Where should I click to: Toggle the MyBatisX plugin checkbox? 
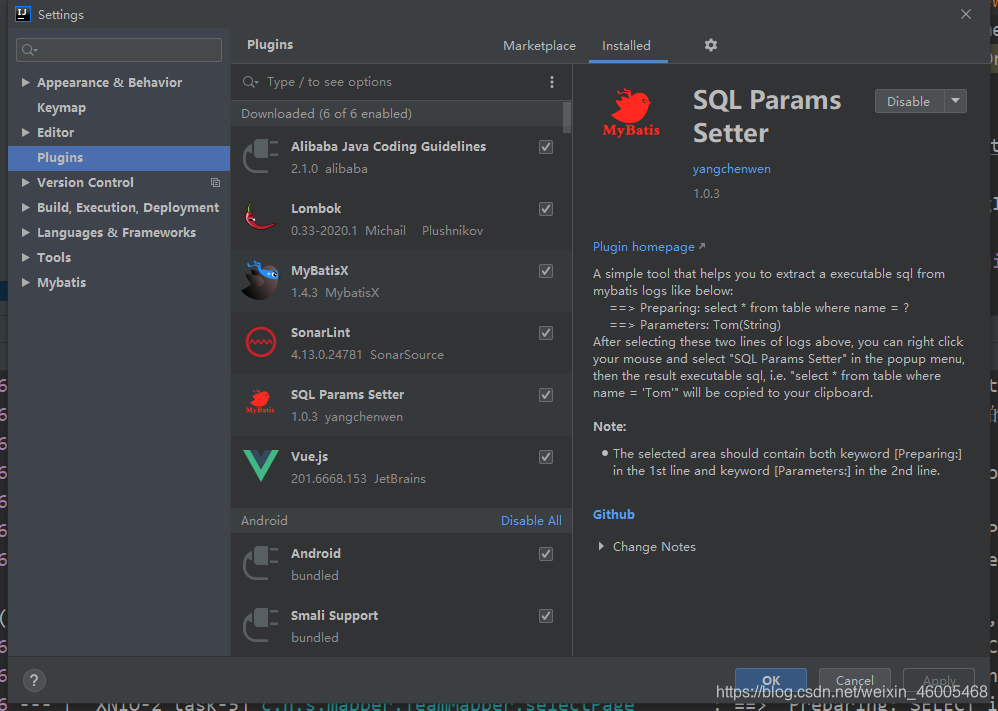point(545,271)
